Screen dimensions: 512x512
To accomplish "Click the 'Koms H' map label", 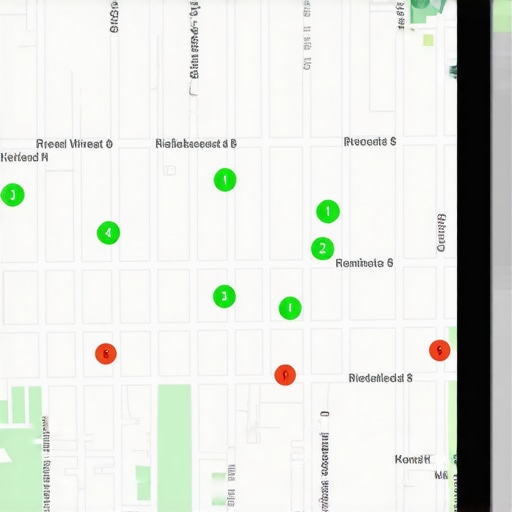I will click(x=412, y=459).
